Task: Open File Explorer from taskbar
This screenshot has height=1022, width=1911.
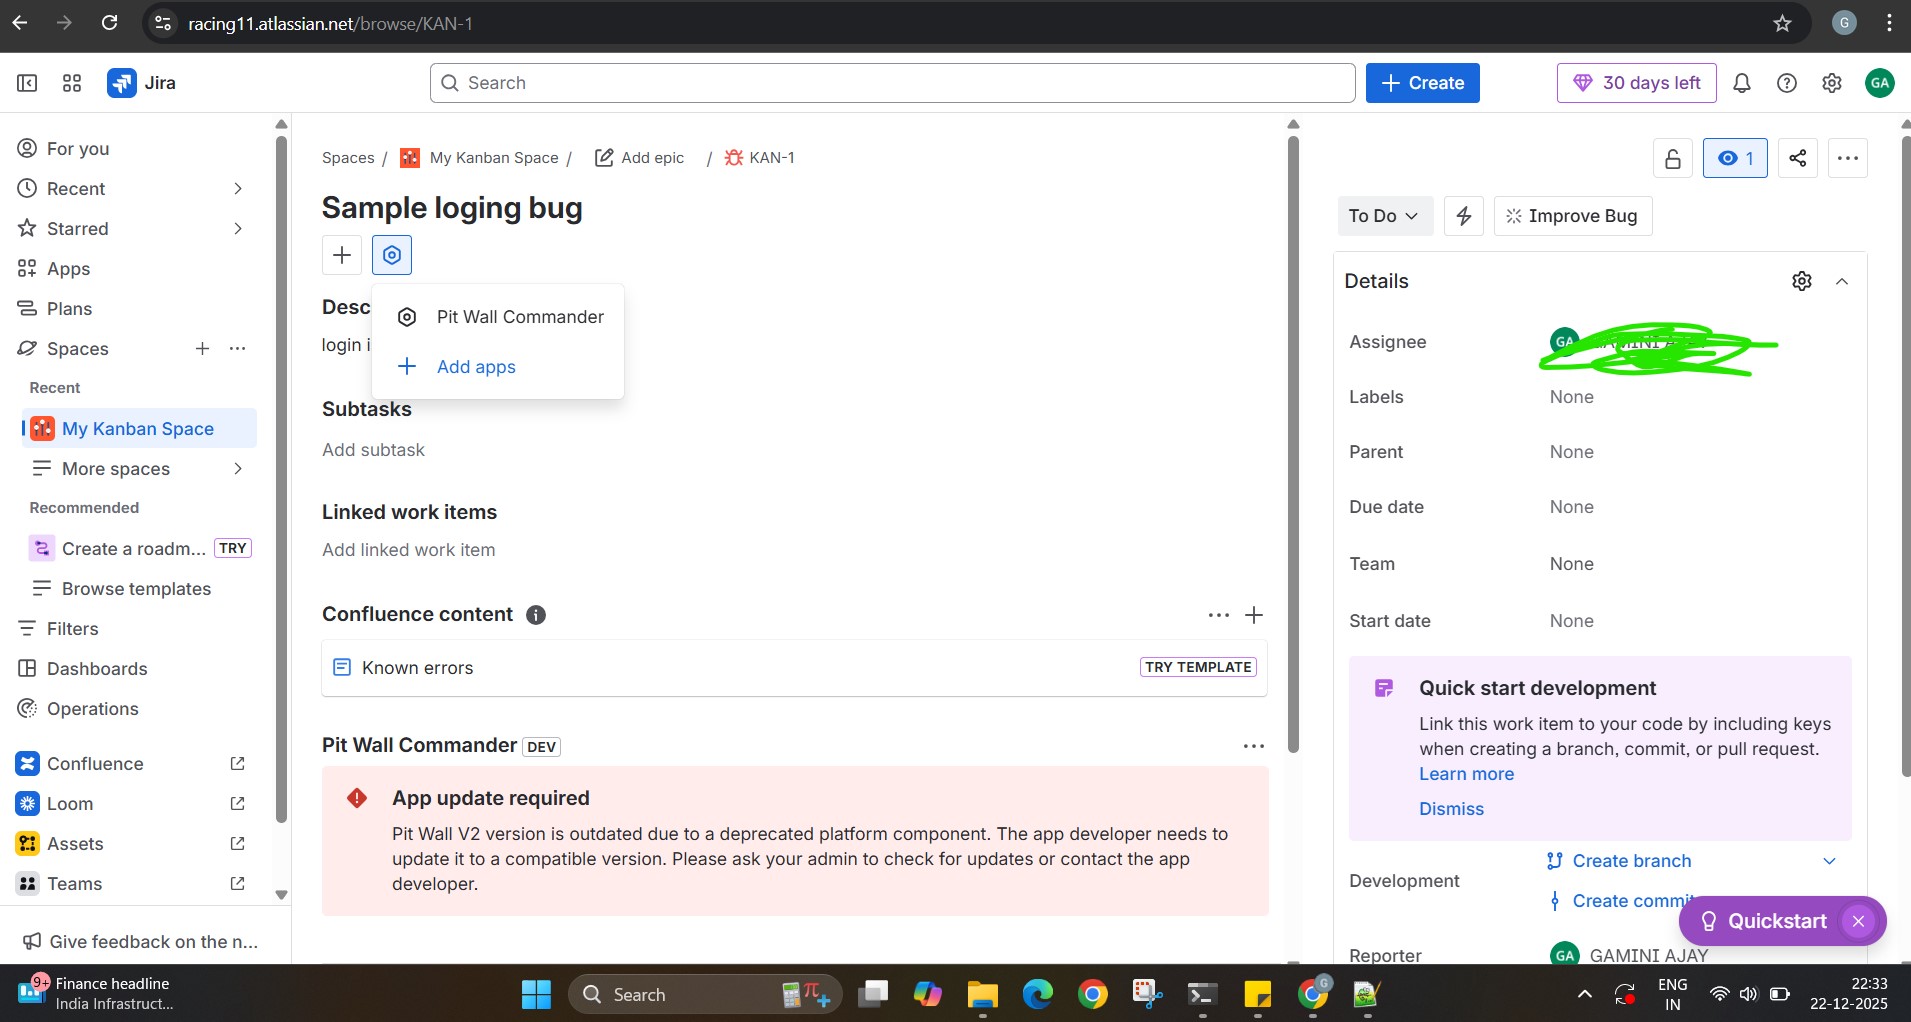Action: (982, 994)
